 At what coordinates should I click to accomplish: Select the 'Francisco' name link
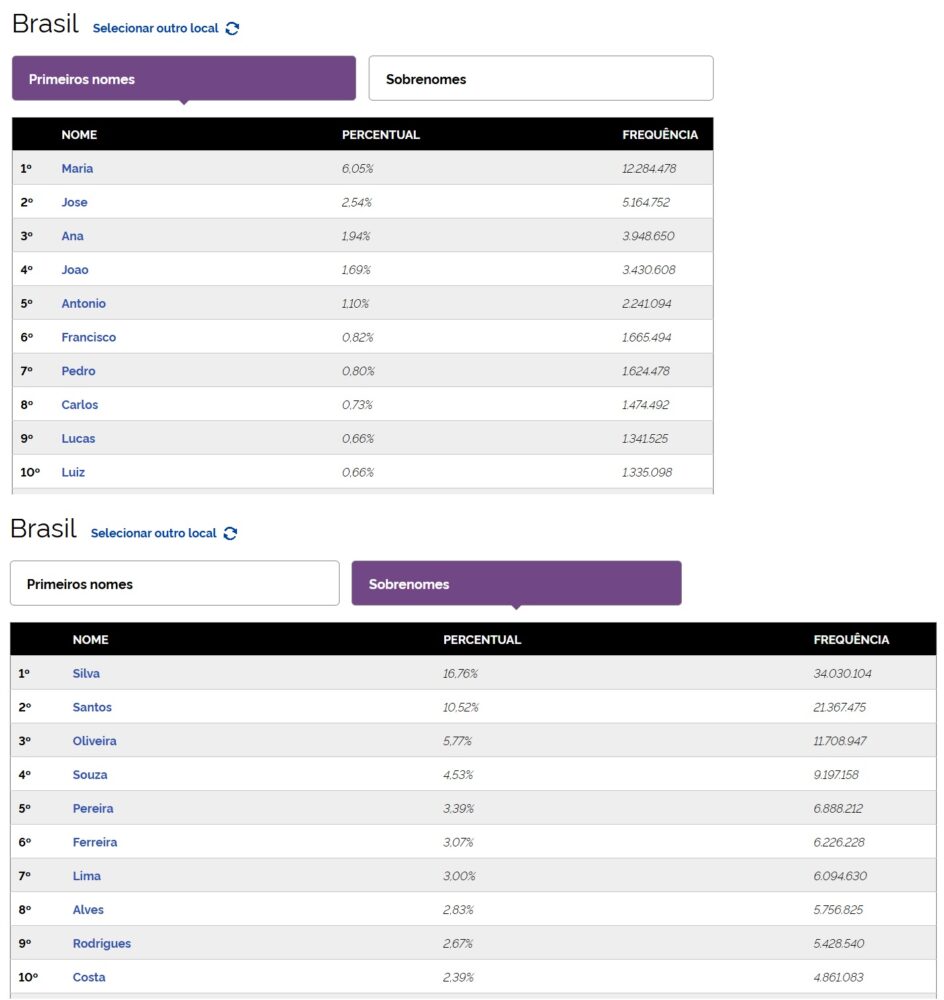pos(88,338)
